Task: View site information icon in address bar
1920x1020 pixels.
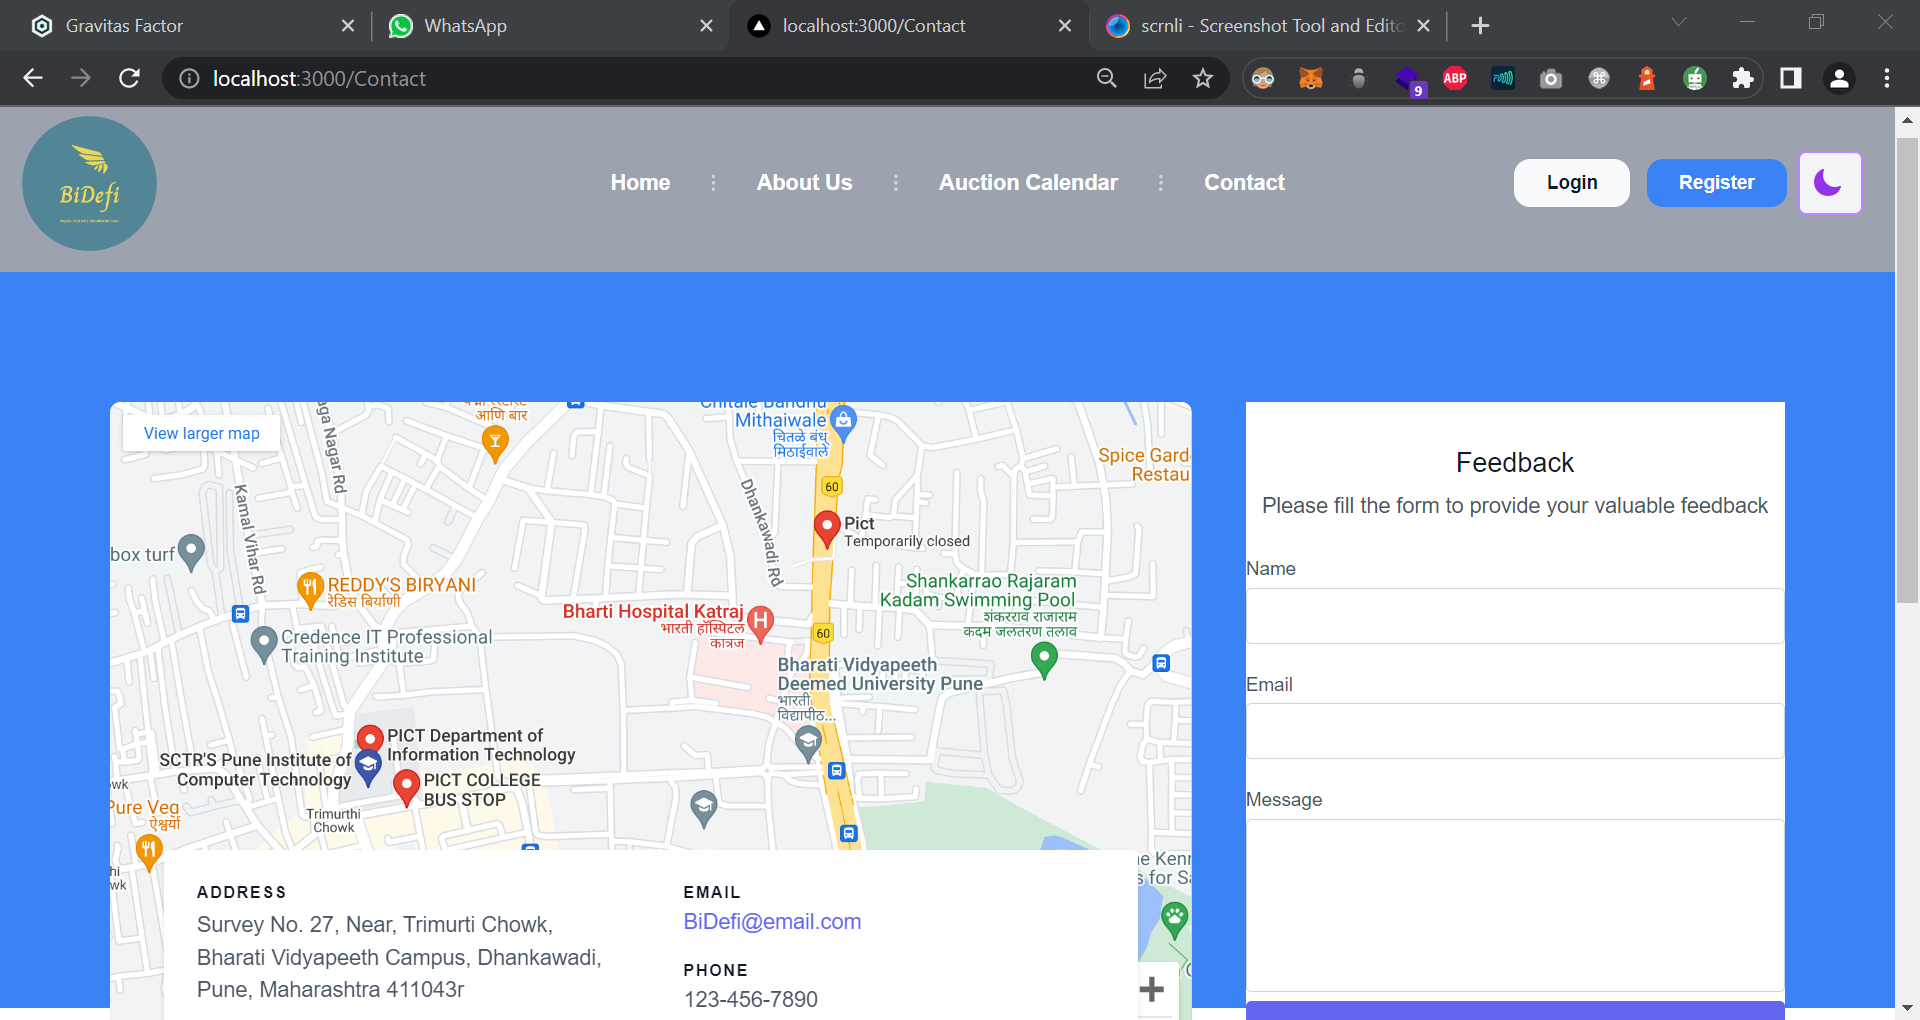Action: pyautogui.click(x=189, y=78)
